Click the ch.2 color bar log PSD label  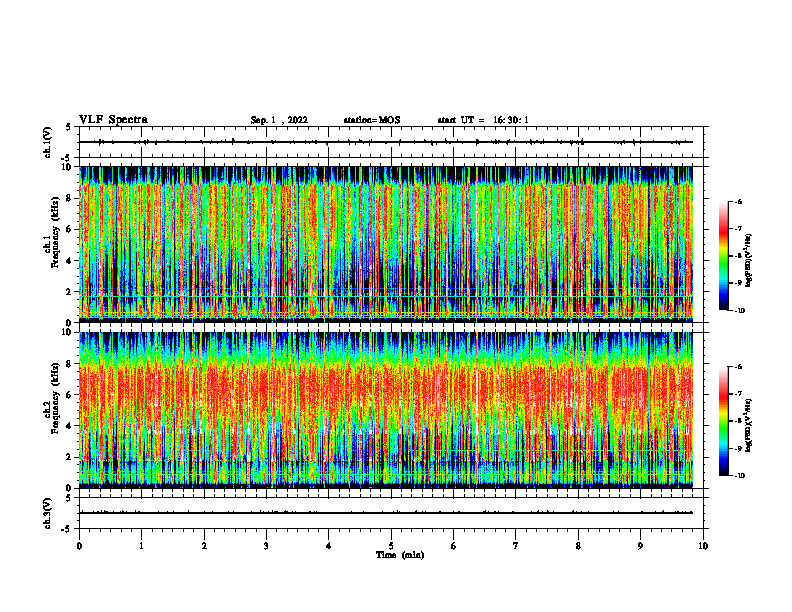coord(749,426)
